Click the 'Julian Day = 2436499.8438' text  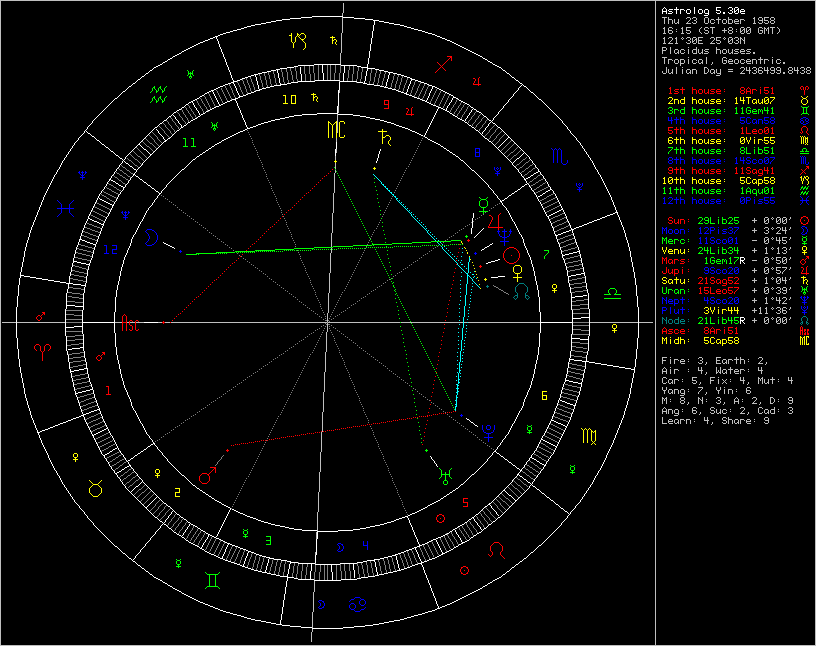(x=735, y=71)
